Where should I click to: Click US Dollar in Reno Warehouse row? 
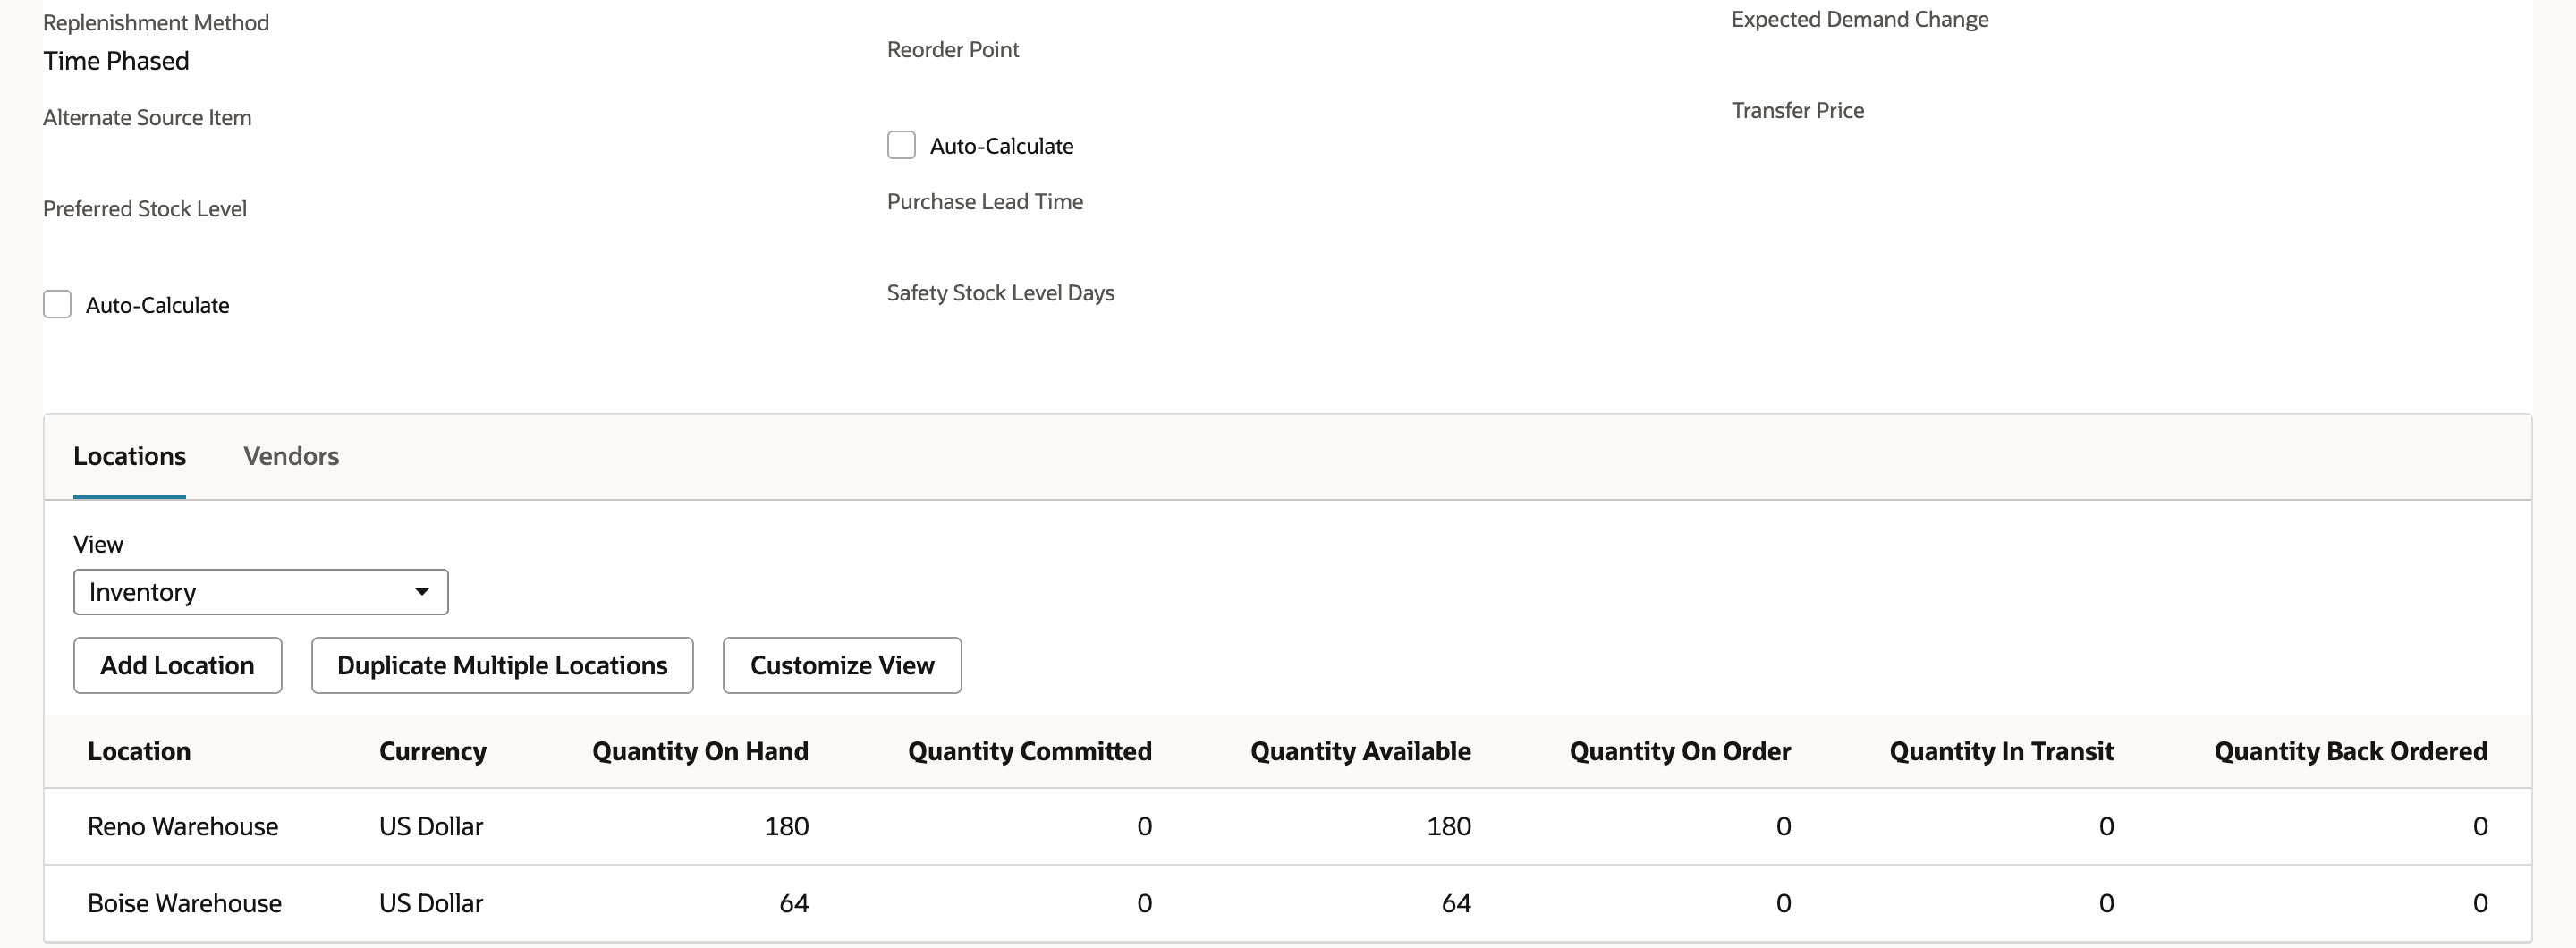coord(431,826)
